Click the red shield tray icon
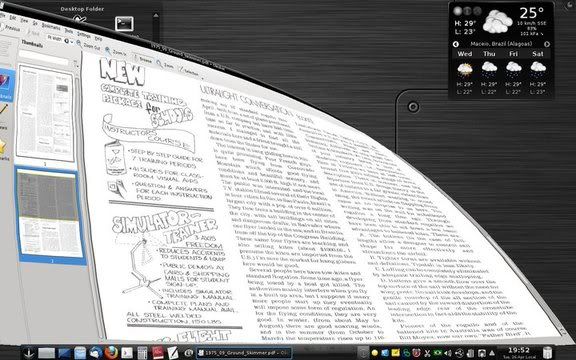 [416, 353]
